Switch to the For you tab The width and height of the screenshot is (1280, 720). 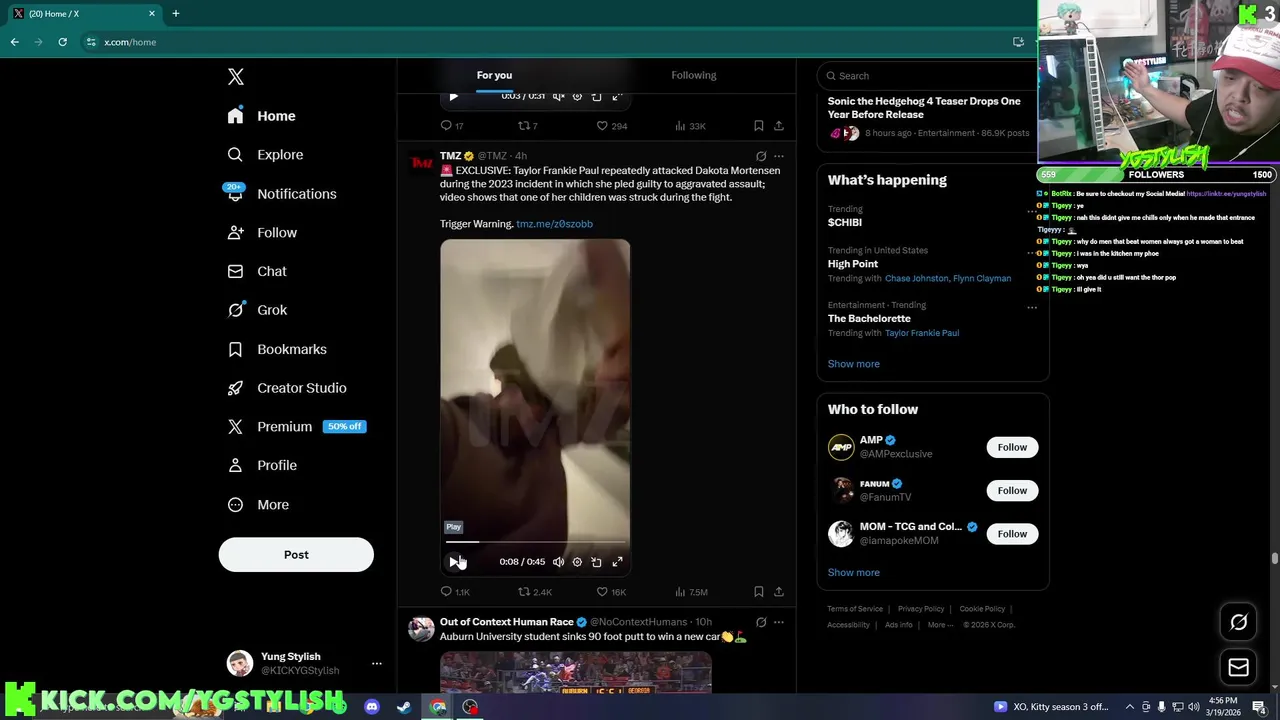pyautogui.click(x=494, y=75)
